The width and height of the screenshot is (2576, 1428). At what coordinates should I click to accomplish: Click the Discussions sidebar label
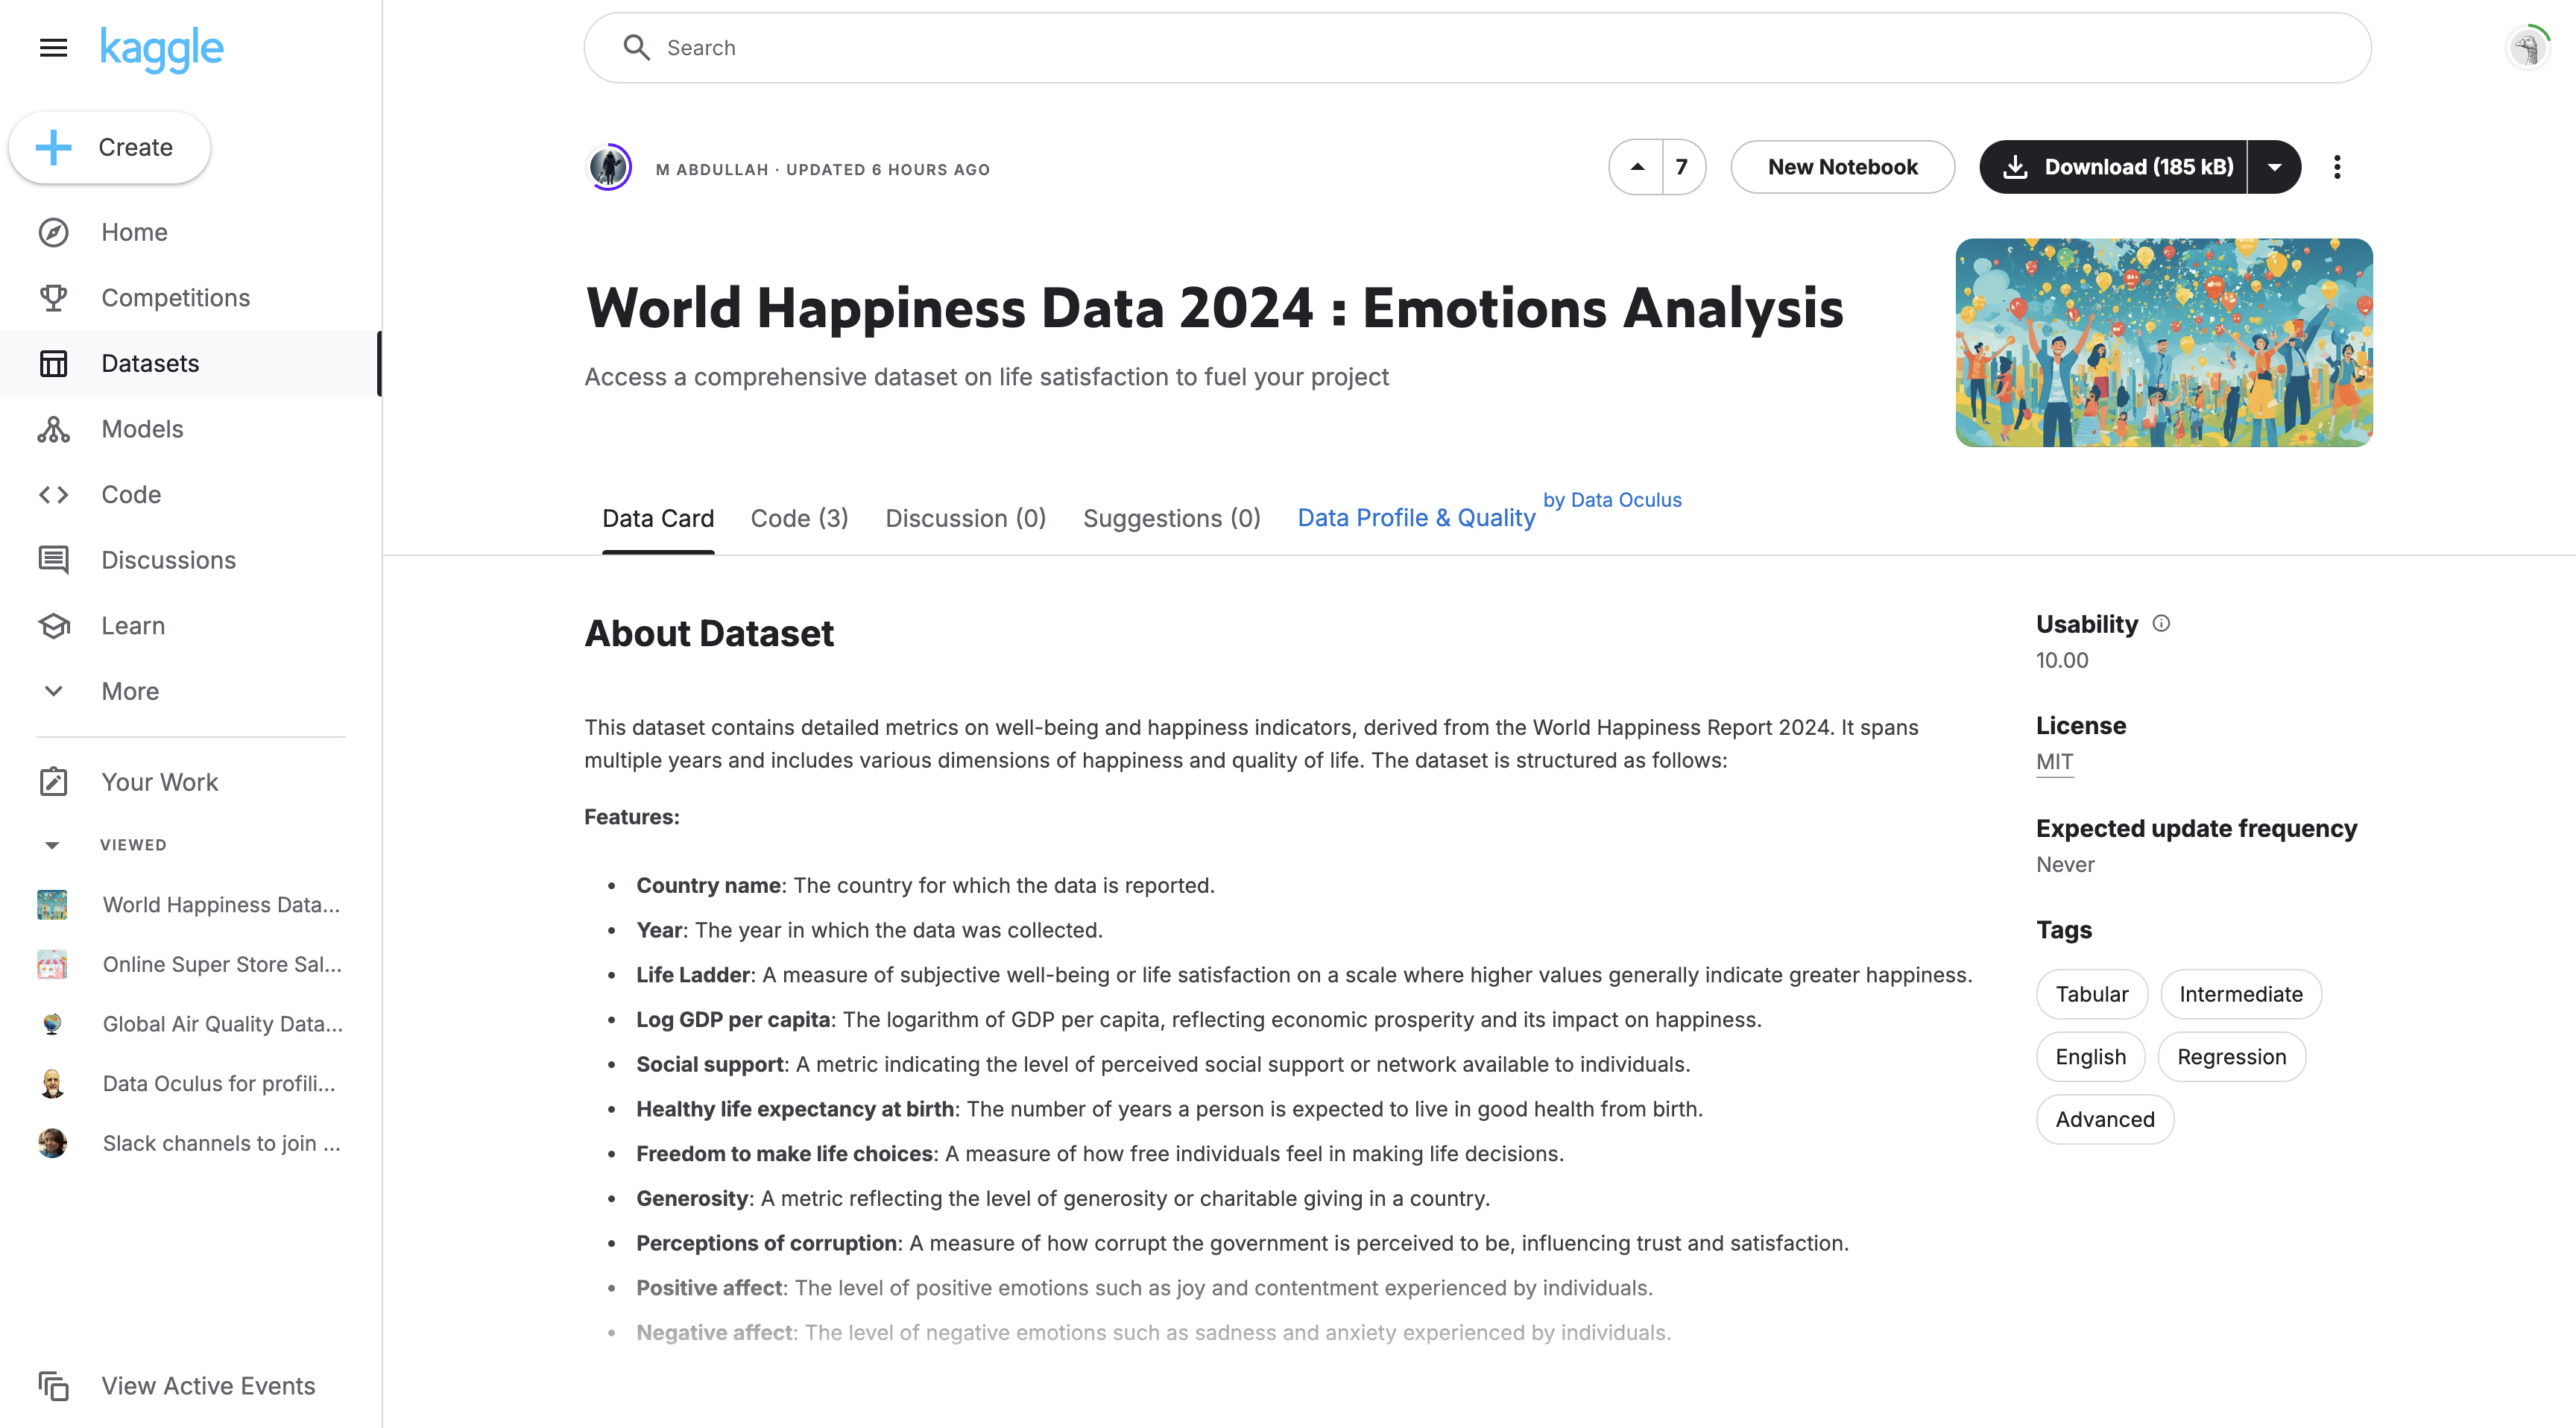point(168,560)
